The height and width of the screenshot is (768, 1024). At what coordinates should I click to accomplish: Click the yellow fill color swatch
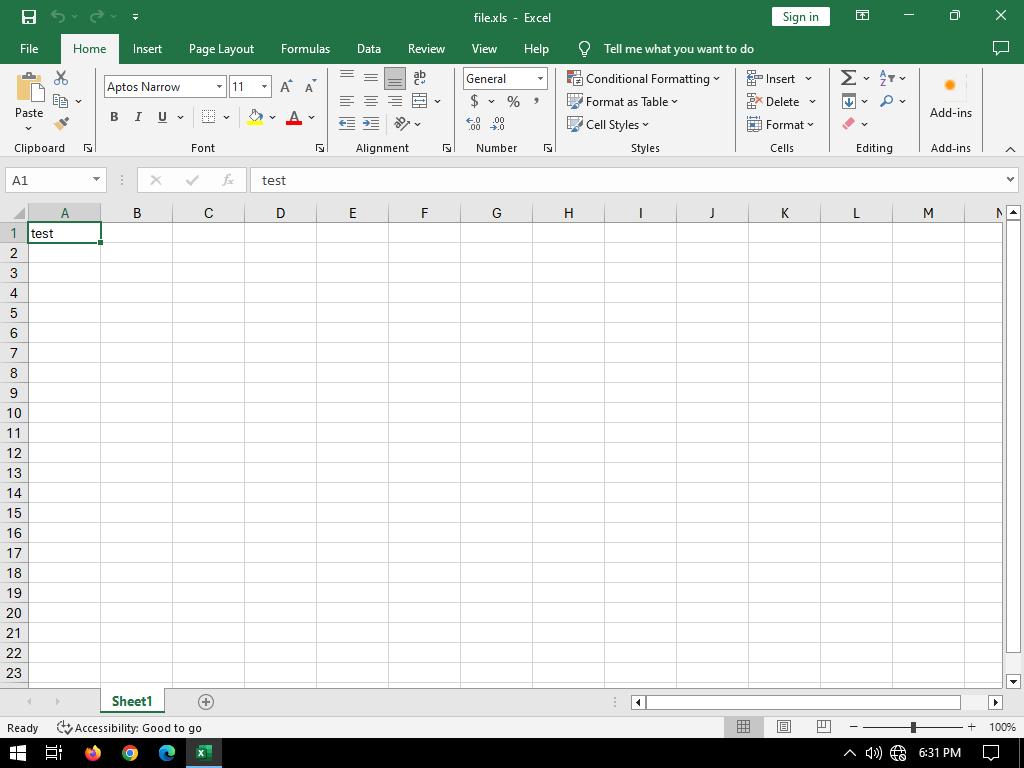[255, 118]
